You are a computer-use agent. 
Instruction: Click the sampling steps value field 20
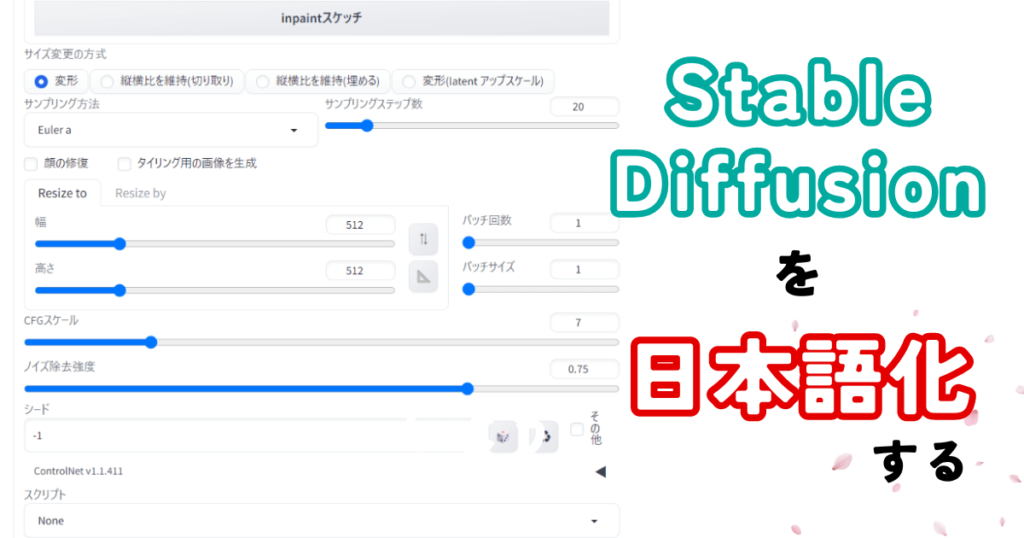(x=584, y=106)
